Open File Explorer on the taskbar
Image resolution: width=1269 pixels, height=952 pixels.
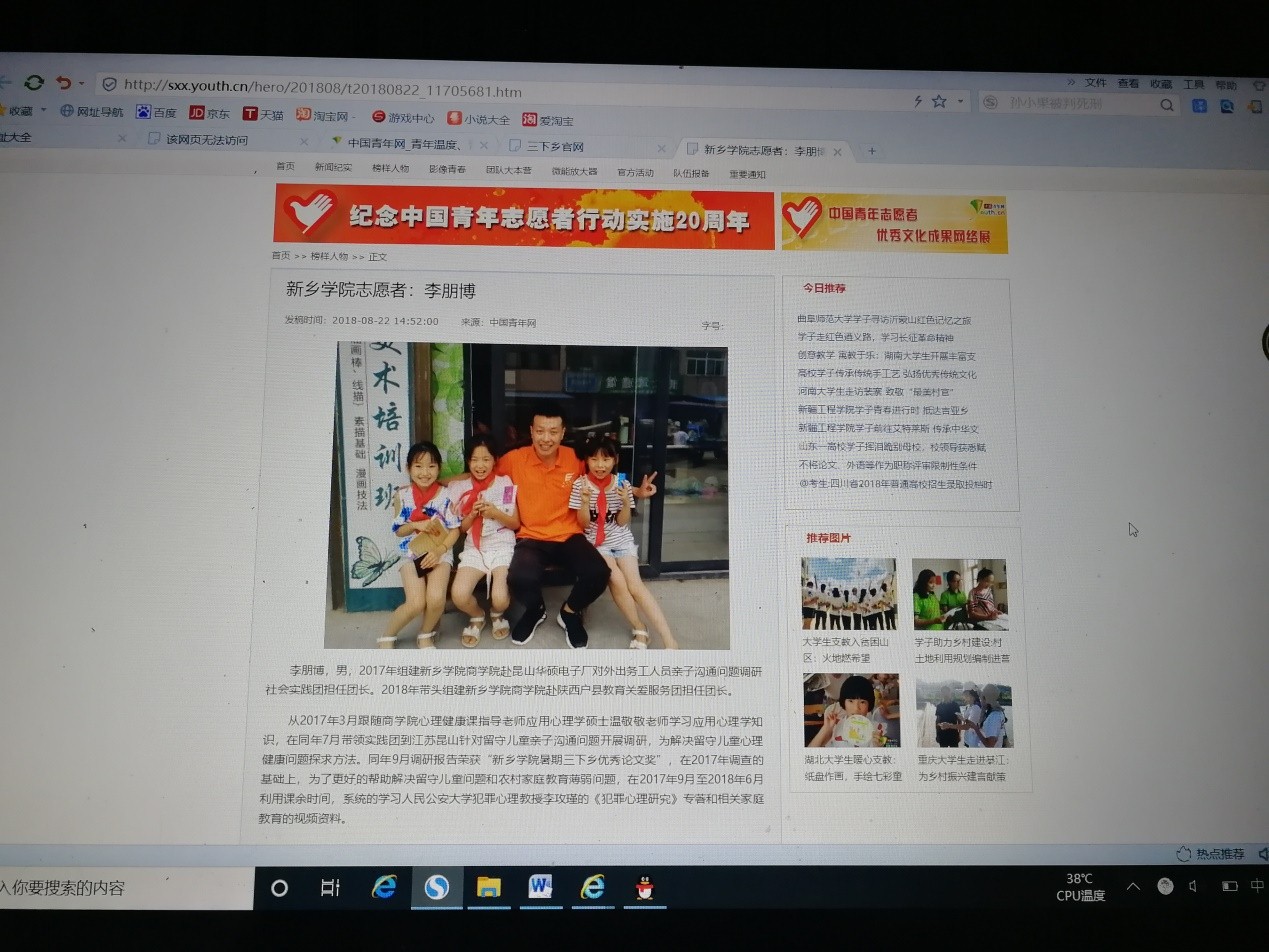[x=488, y=887]
